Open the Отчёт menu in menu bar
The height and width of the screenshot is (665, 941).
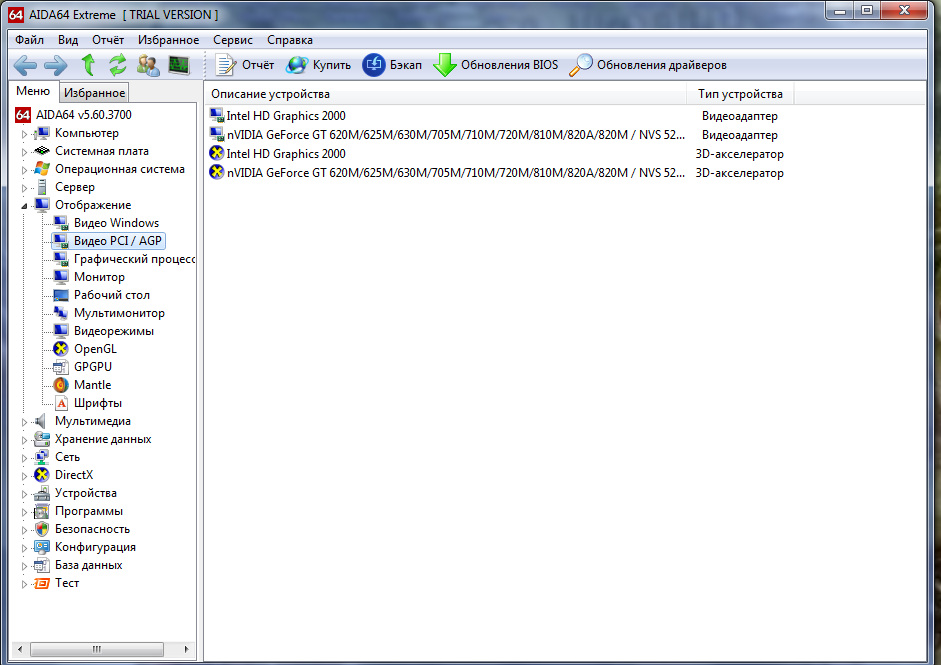point(108,40)
